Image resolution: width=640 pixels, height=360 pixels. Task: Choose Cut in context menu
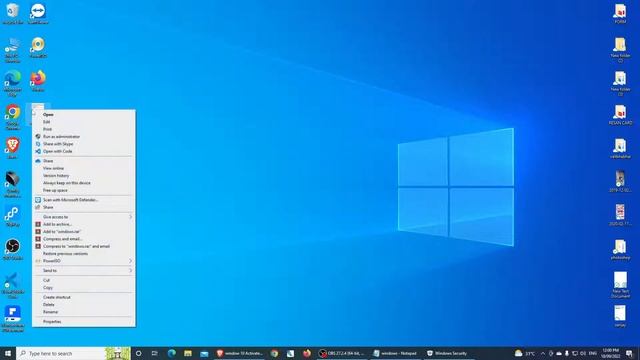(84, 280)
